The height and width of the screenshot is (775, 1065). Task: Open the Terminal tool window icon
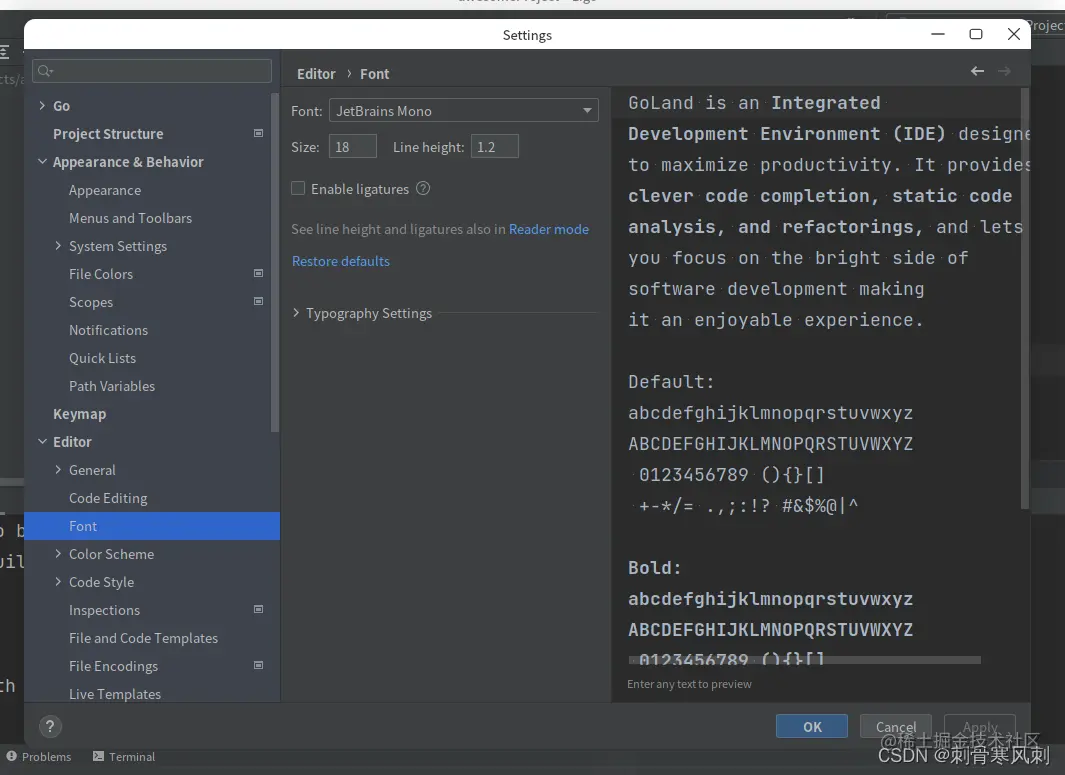(98, 756)
